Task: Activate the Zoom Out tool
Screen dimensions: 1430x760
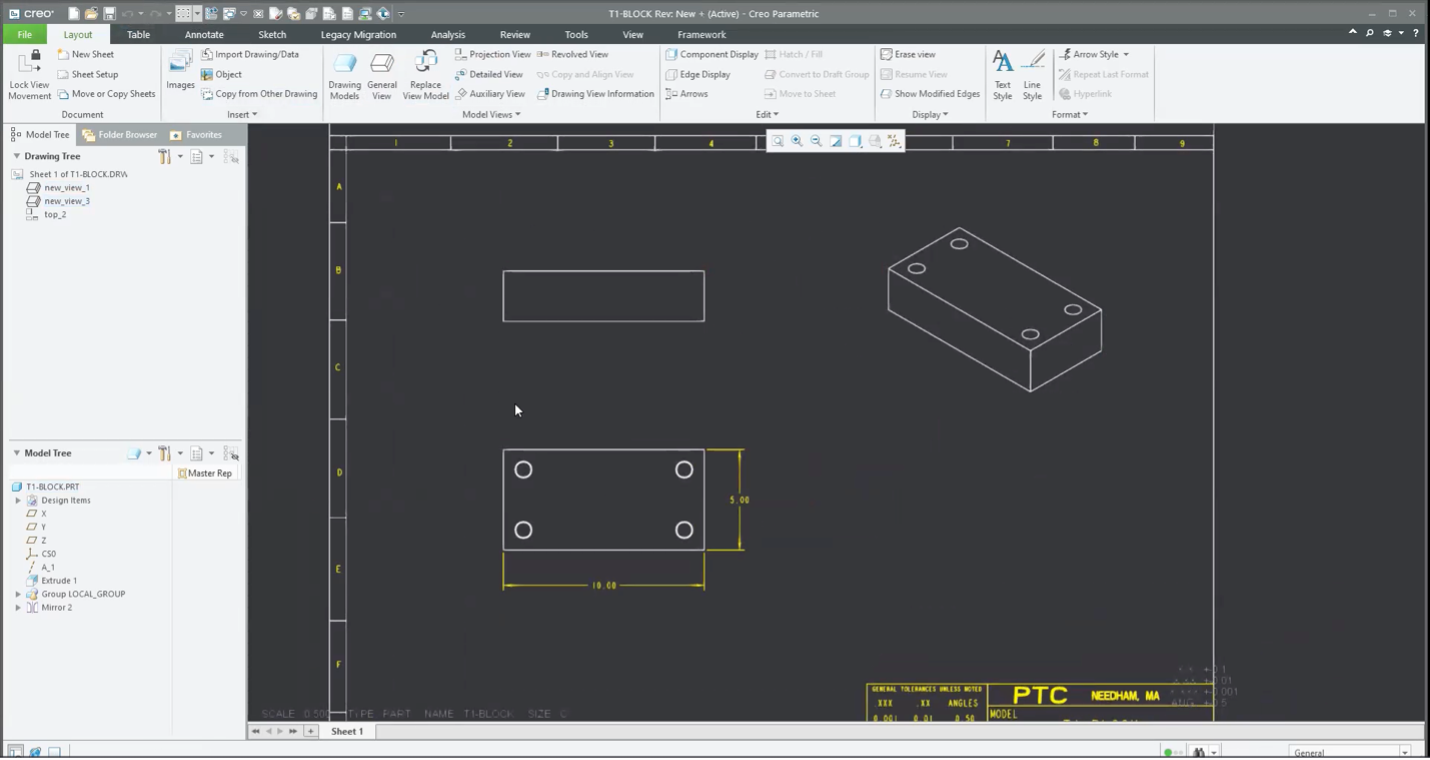Action: [x=816, y=141]
